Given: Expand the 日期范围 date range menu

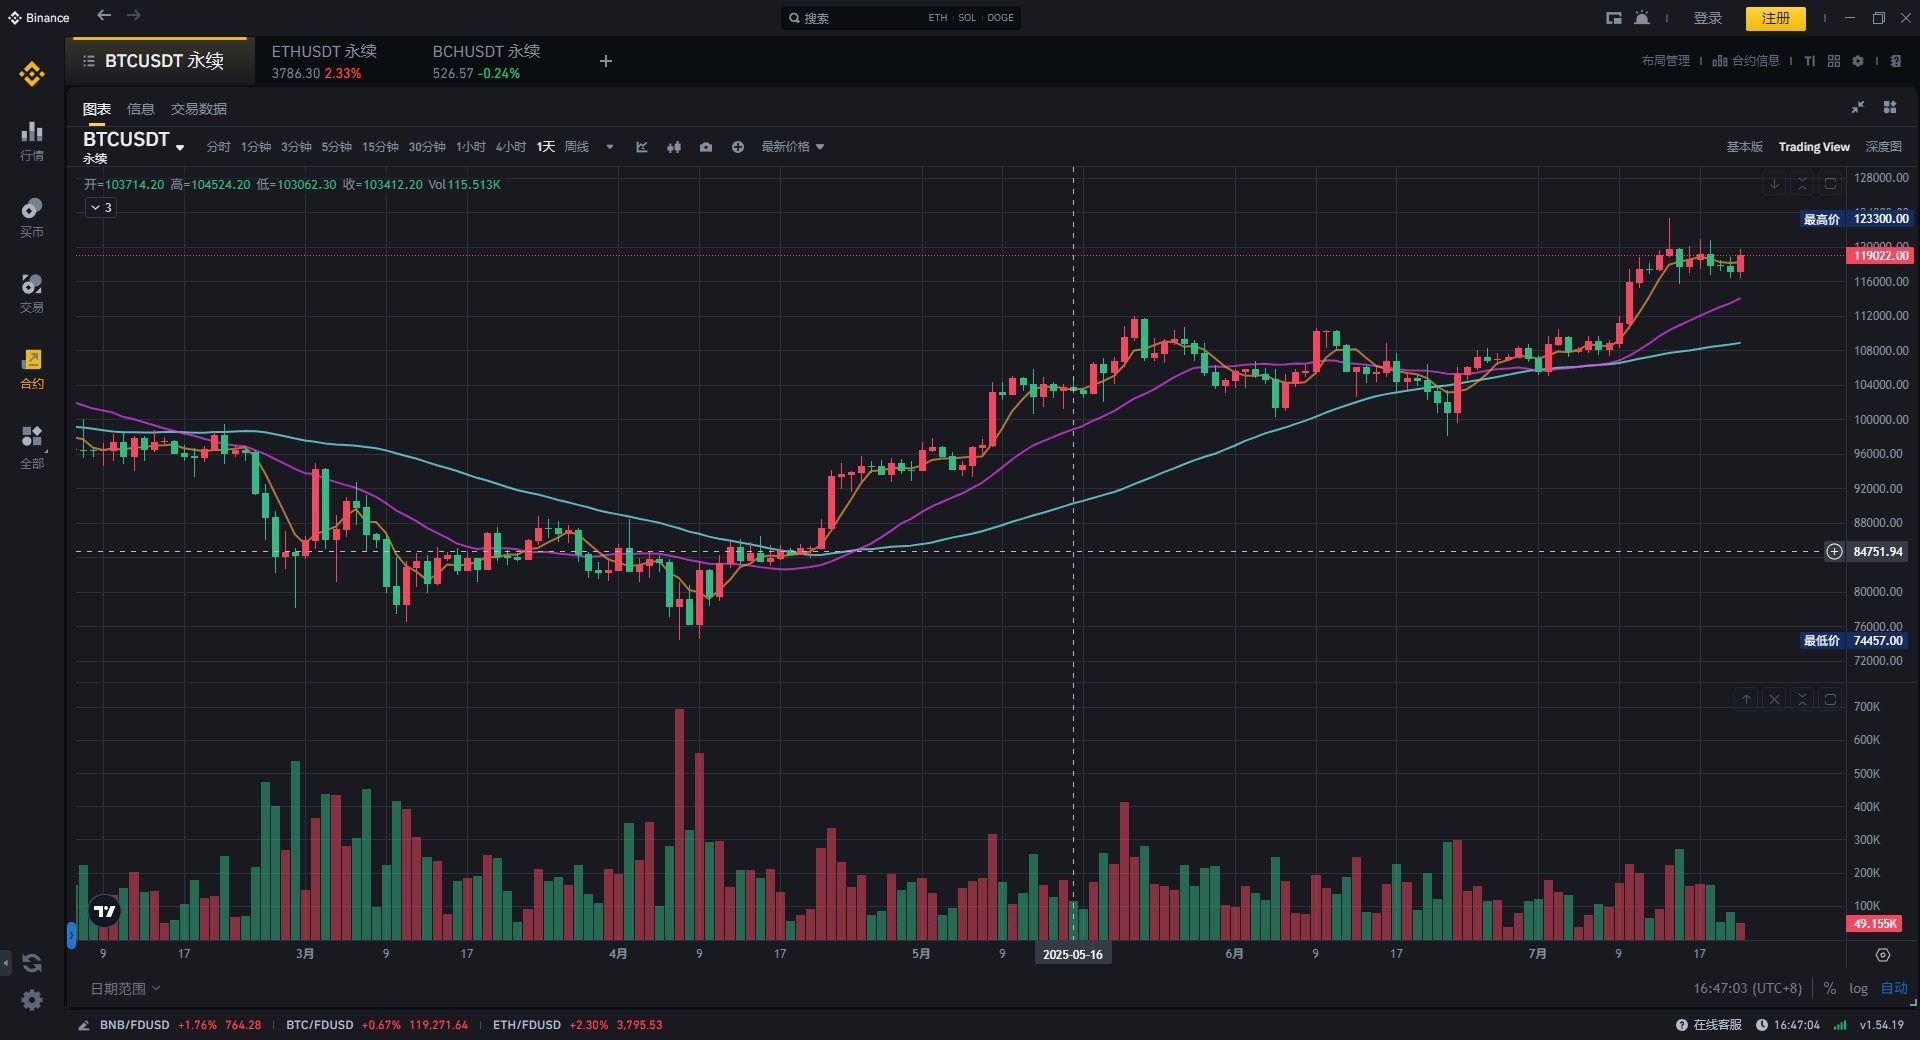Looking at the screenshot, I should tap(125, 988).
